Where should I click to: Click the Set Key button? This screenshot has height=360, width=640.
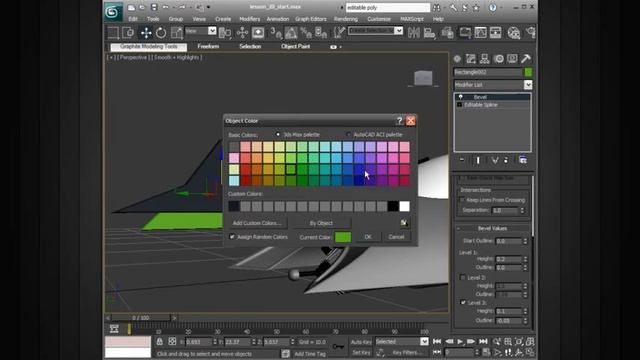(x=361, y=352)
